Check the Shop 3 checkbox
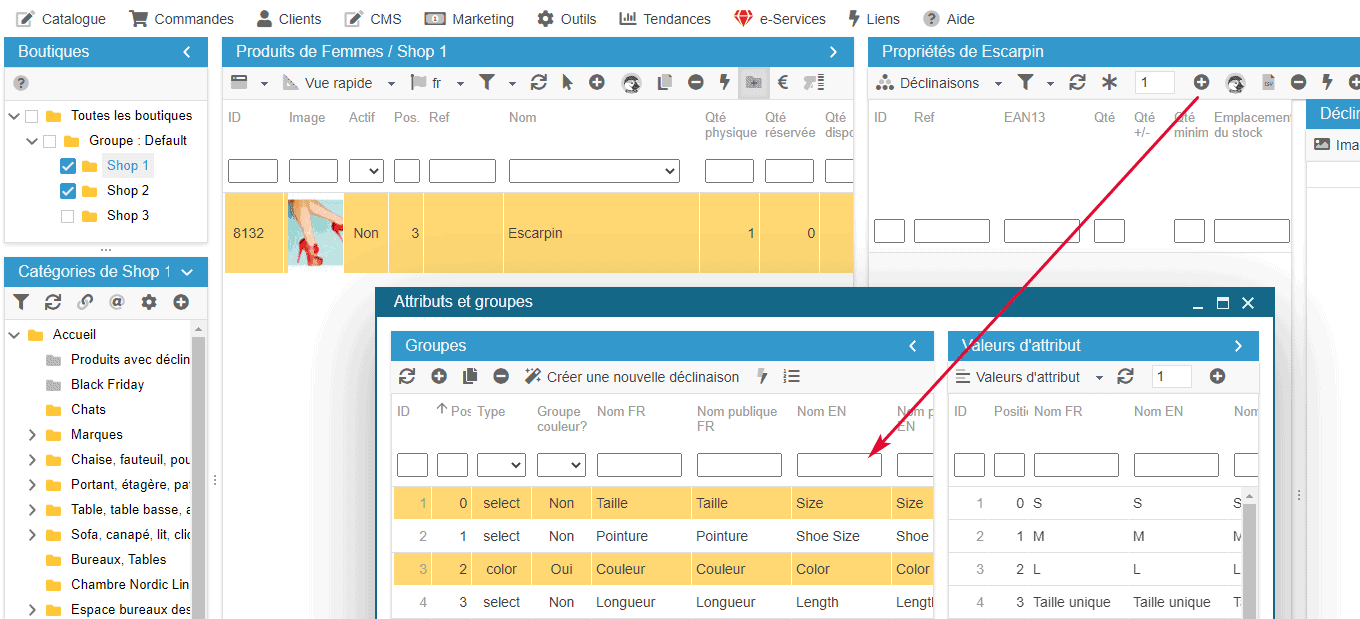The width and height of the screenshot is (1360, 619). pyautogui.click(x=68, y=216)
